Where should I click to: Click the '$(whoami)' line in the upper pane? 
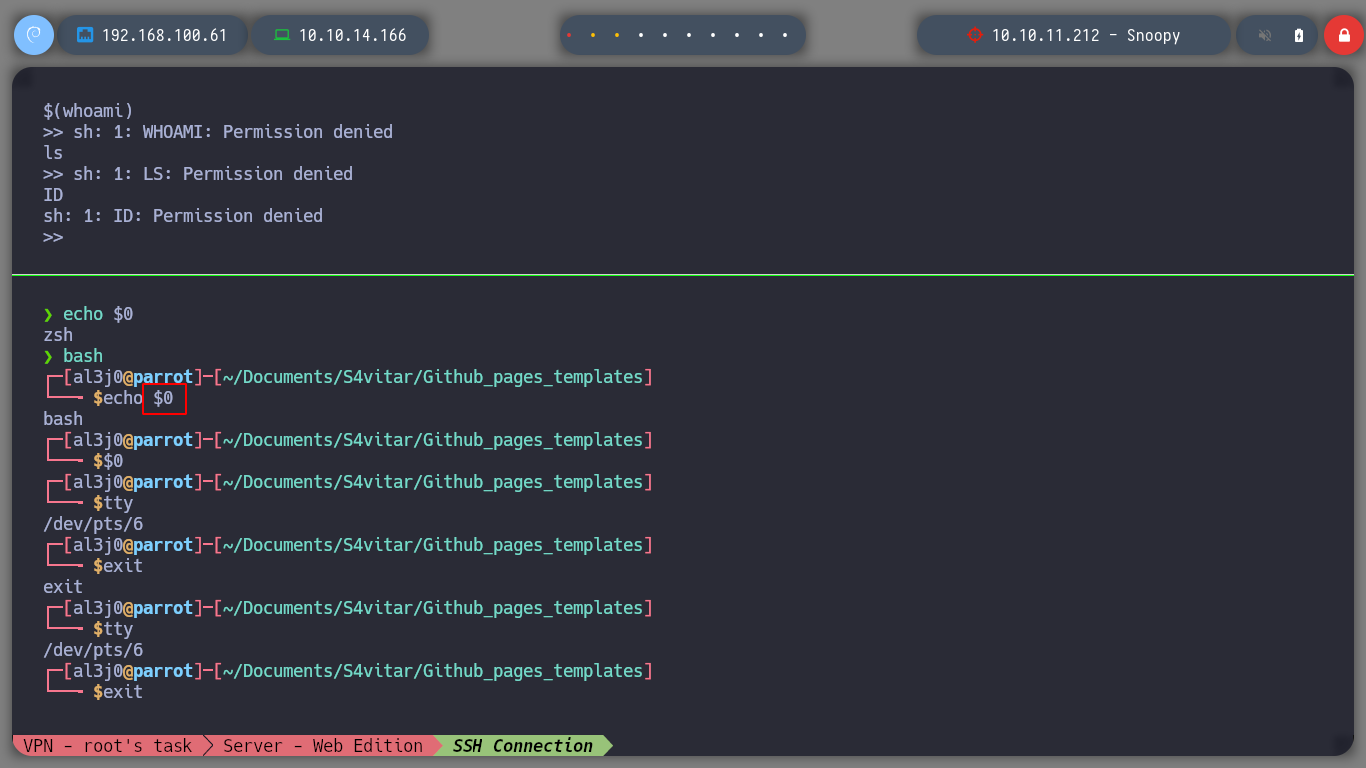click(88, 110)
